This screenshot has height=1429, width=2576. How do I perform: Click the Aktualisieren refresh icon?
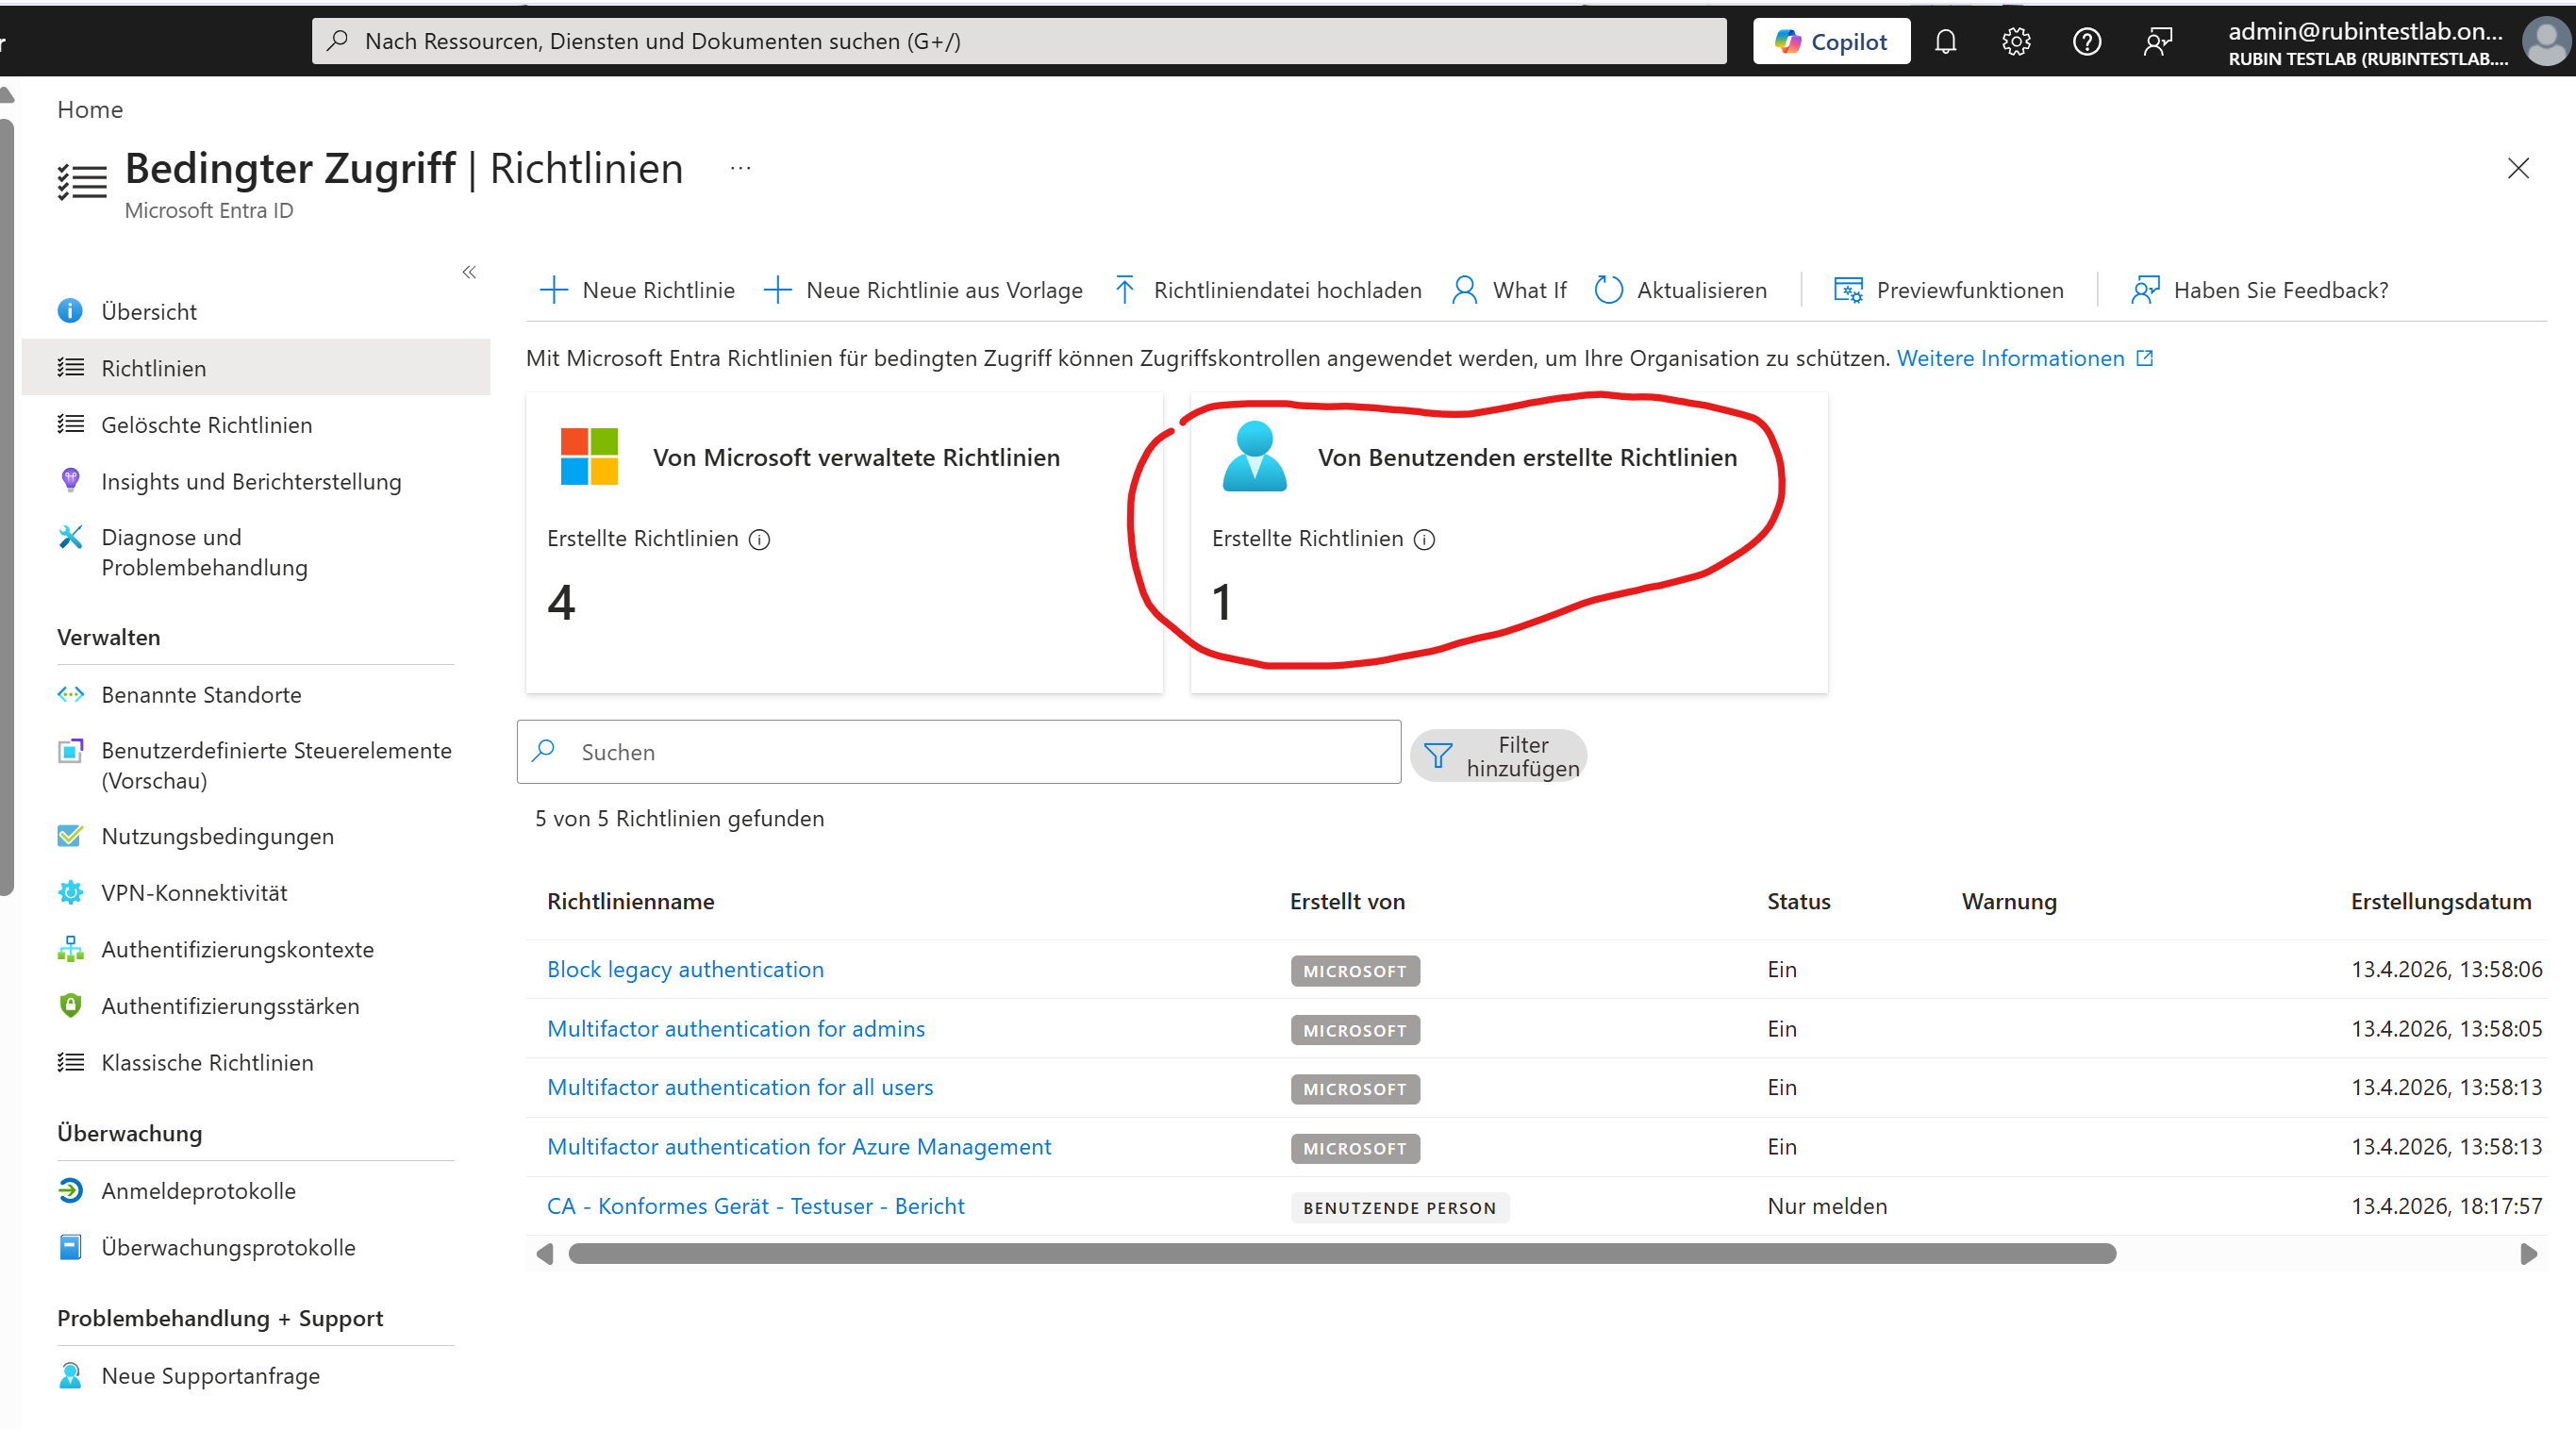1608,290
